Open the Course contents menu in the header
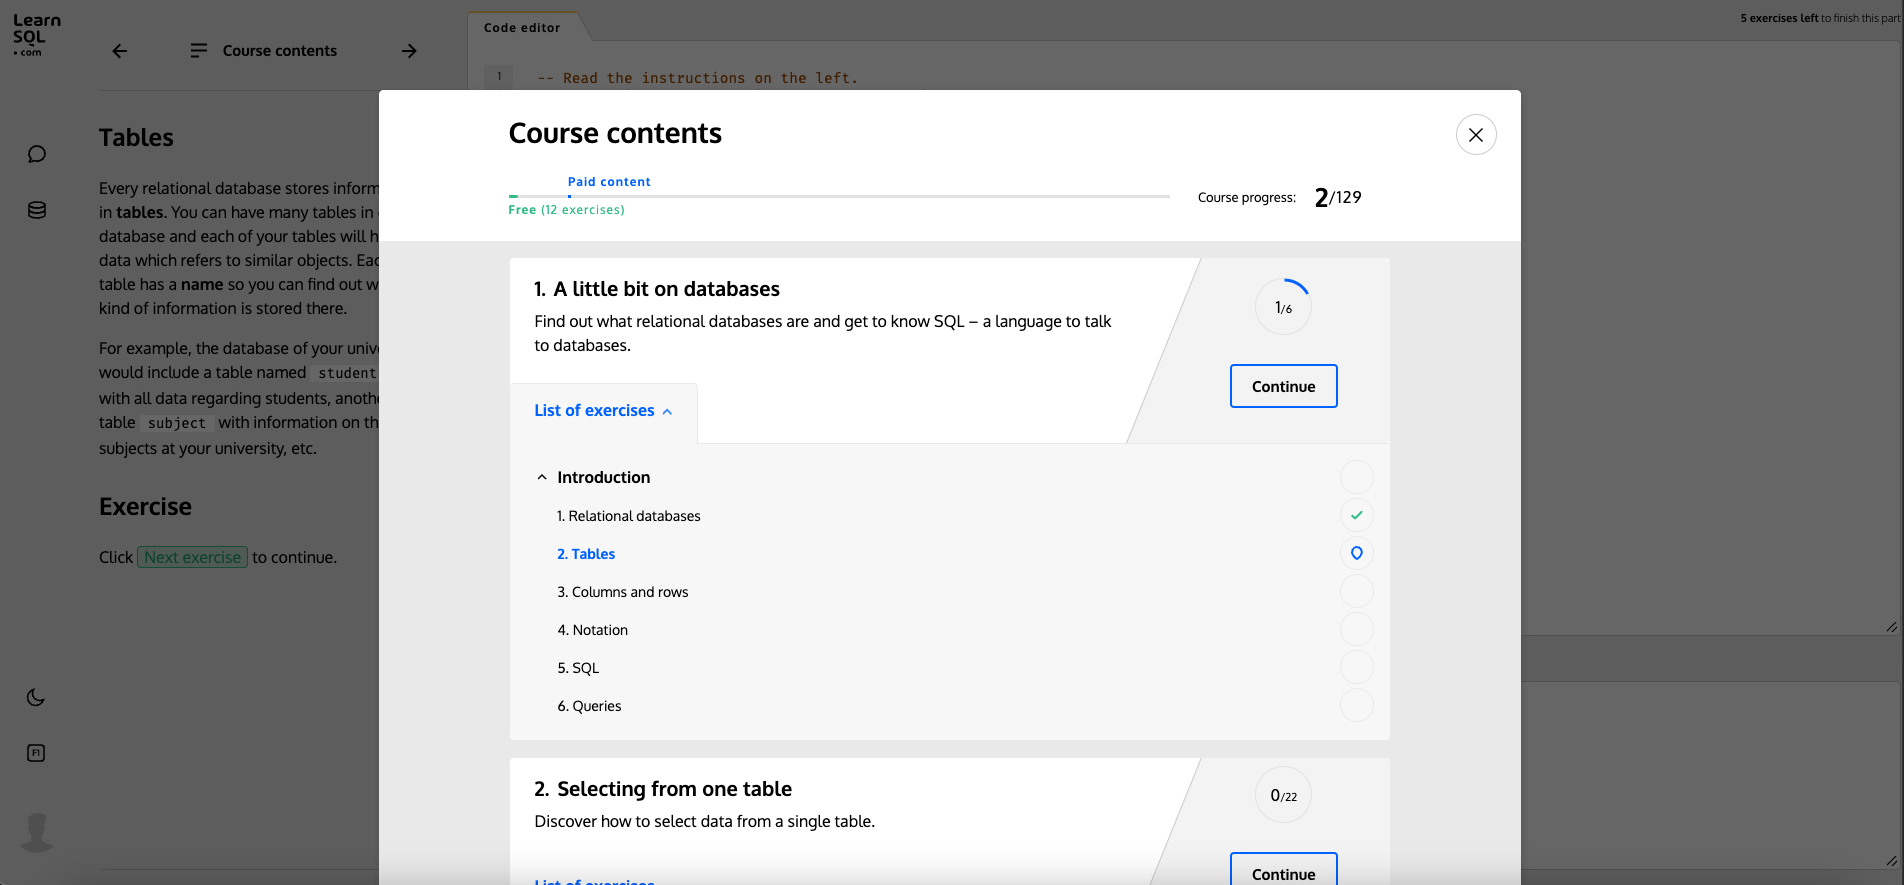The width and height of the screenshot is (1904, 885). click(264, 51)
